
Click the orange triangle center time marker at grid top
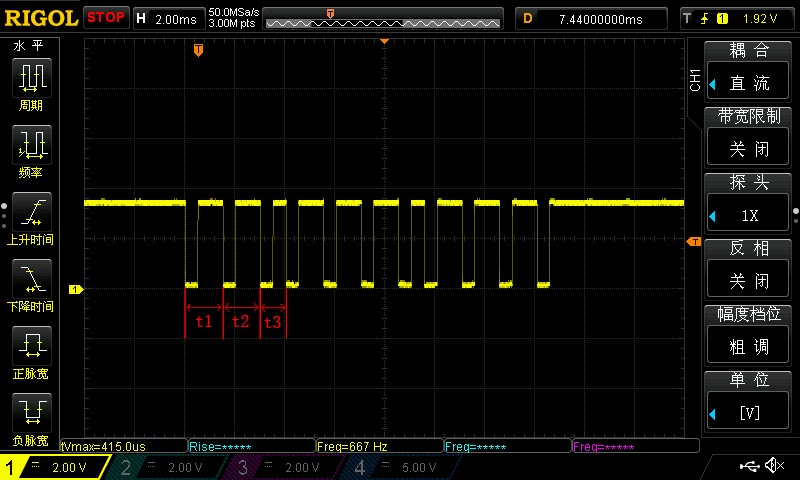[x=385, y=41]
